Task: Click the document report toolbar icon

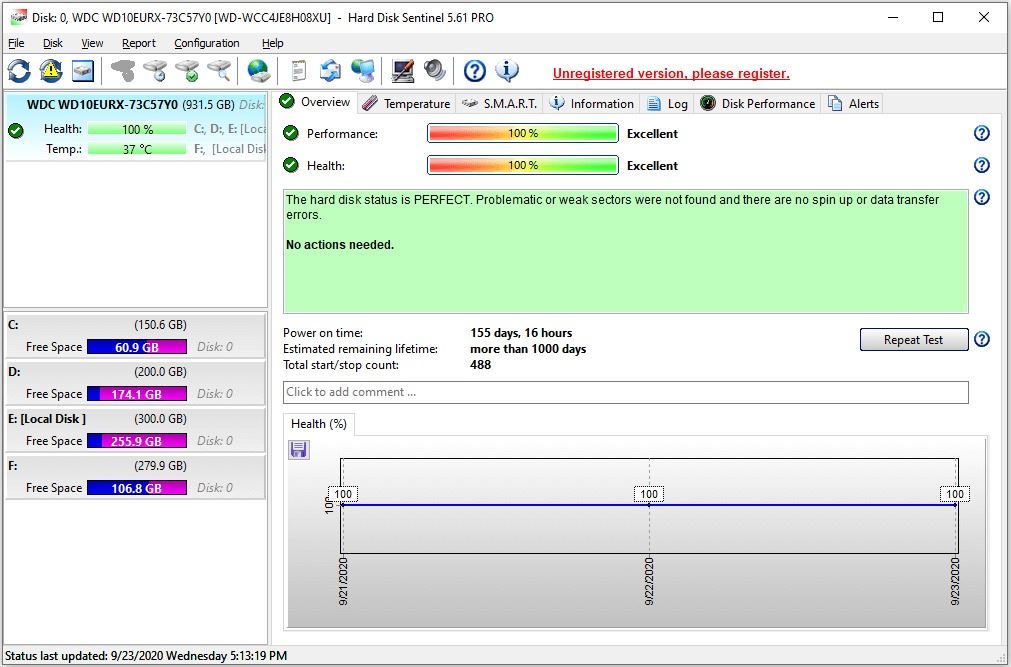Action: click(297, 71)
